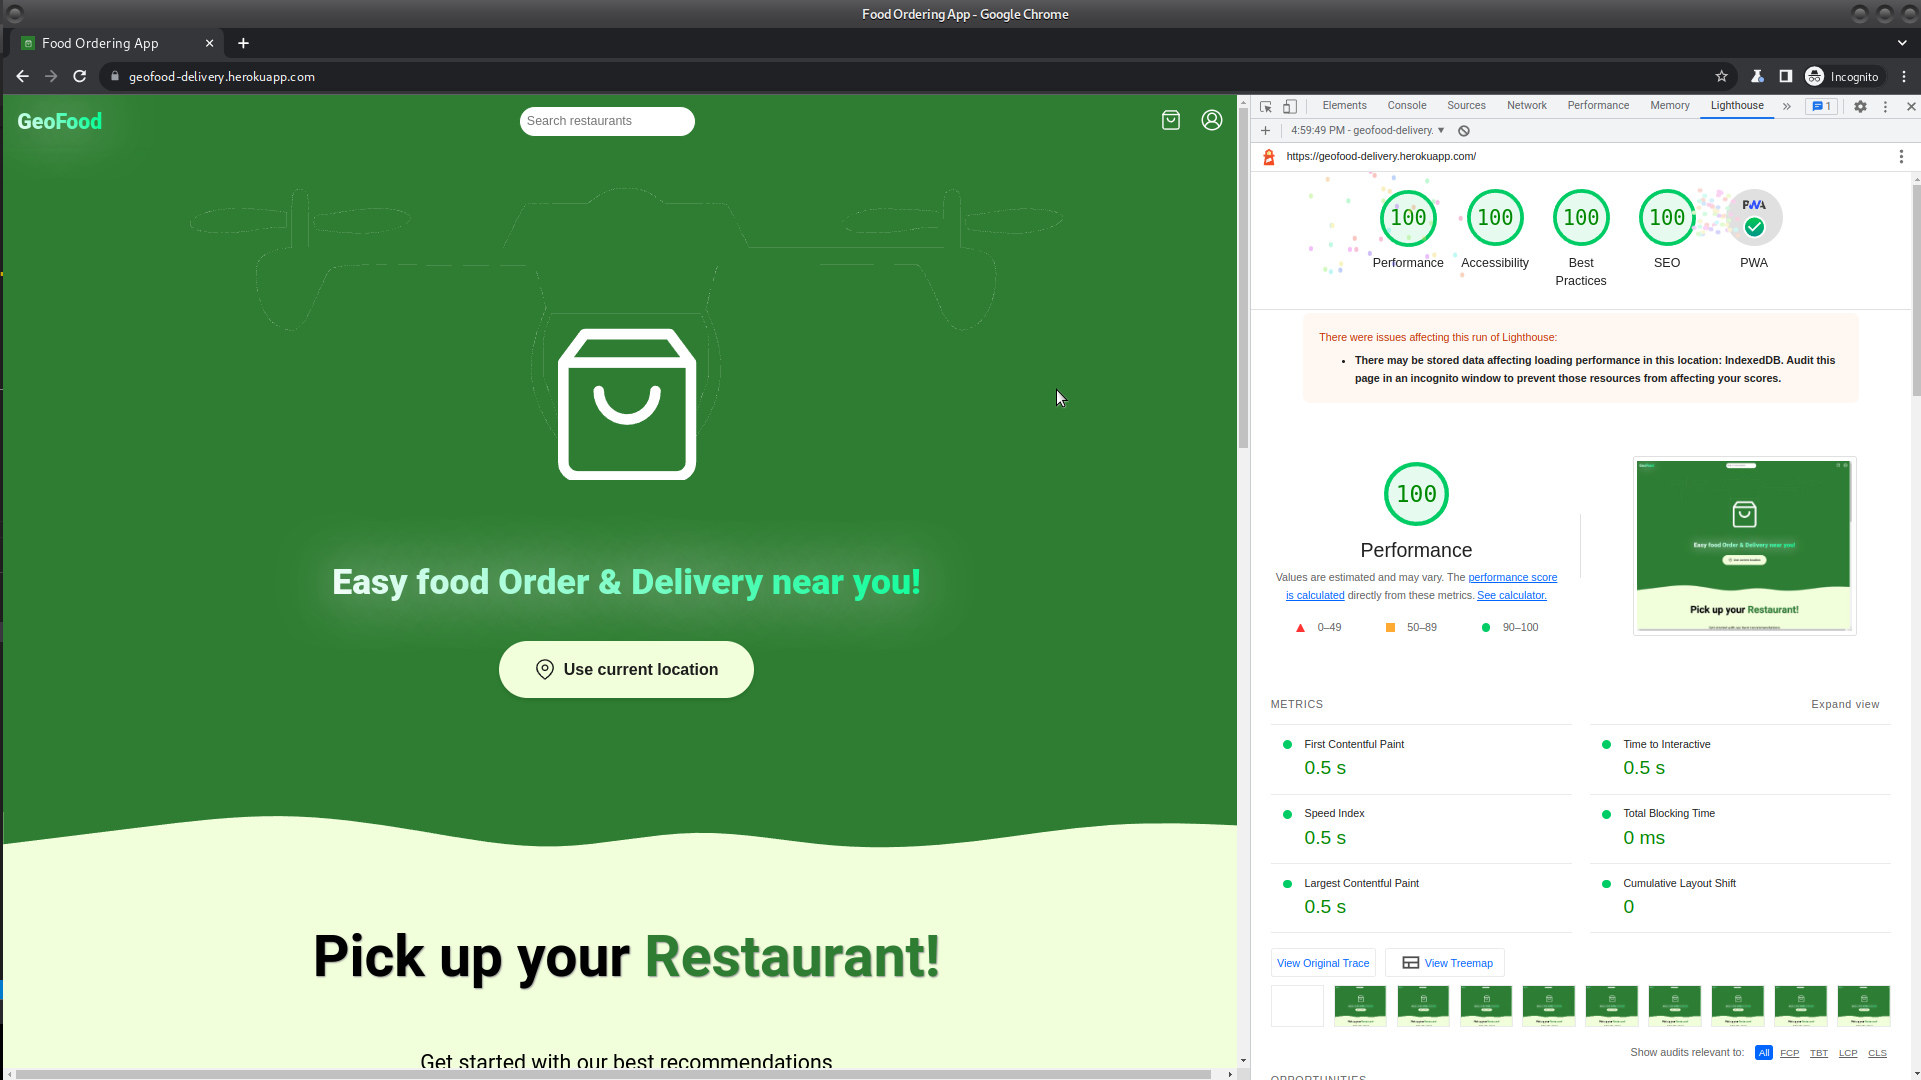The height and width of the screenshot is (1080, 1921).
Task: Switch to the Performance Lighthouse tab
Action: [x=1409, y=231]
